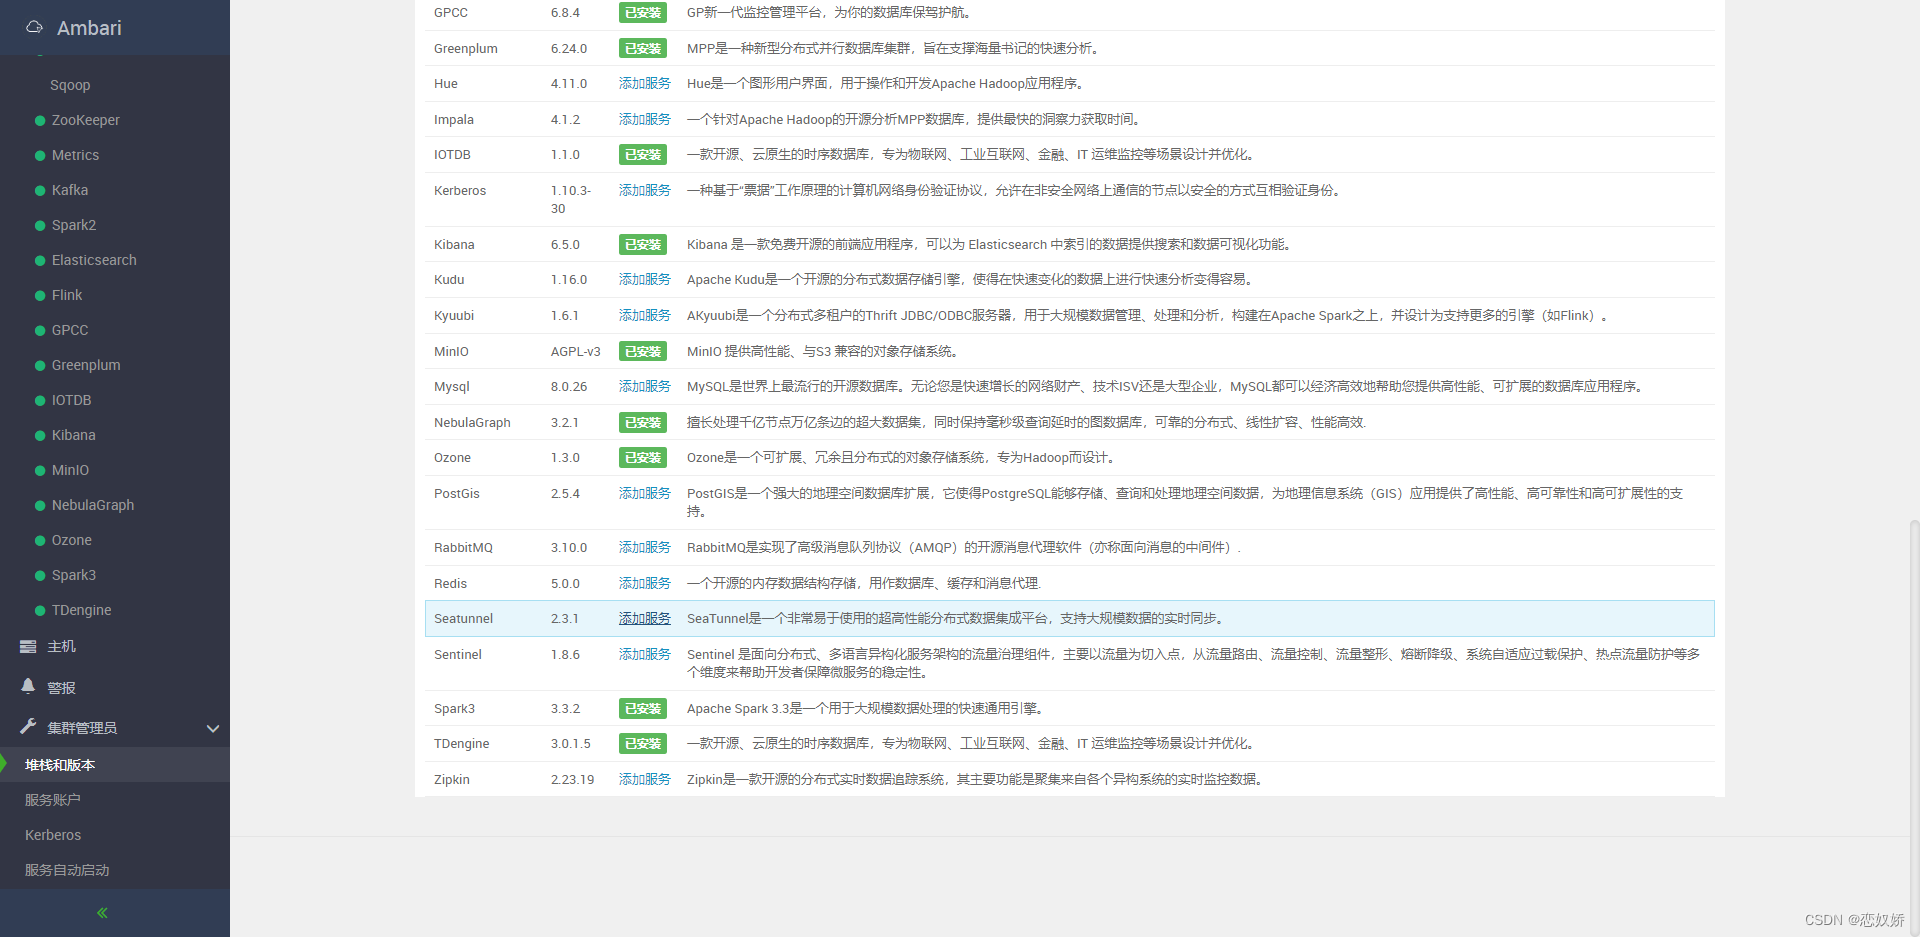Open Flink service in sidebar
1920x937 pixels.
coord(67,295)
